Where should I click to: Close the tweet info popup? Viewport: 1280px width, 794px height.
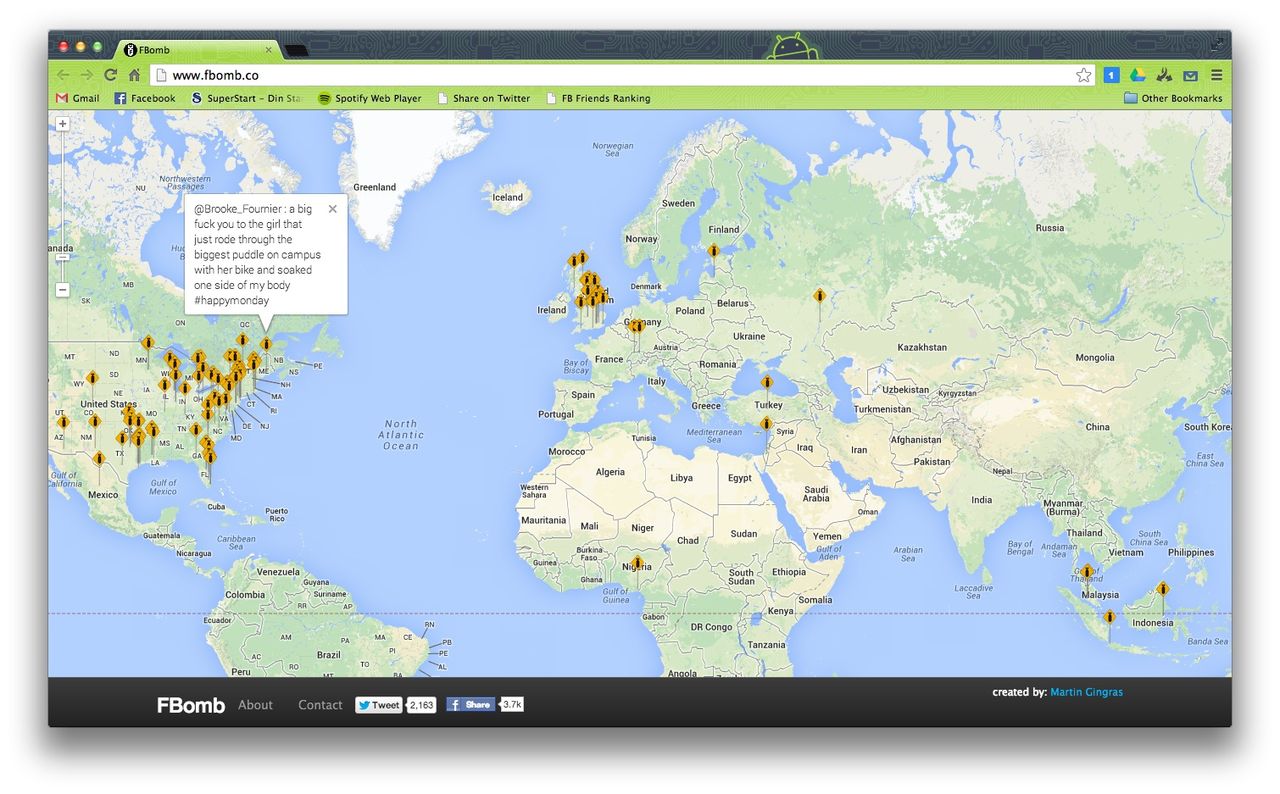click(332, 210)
